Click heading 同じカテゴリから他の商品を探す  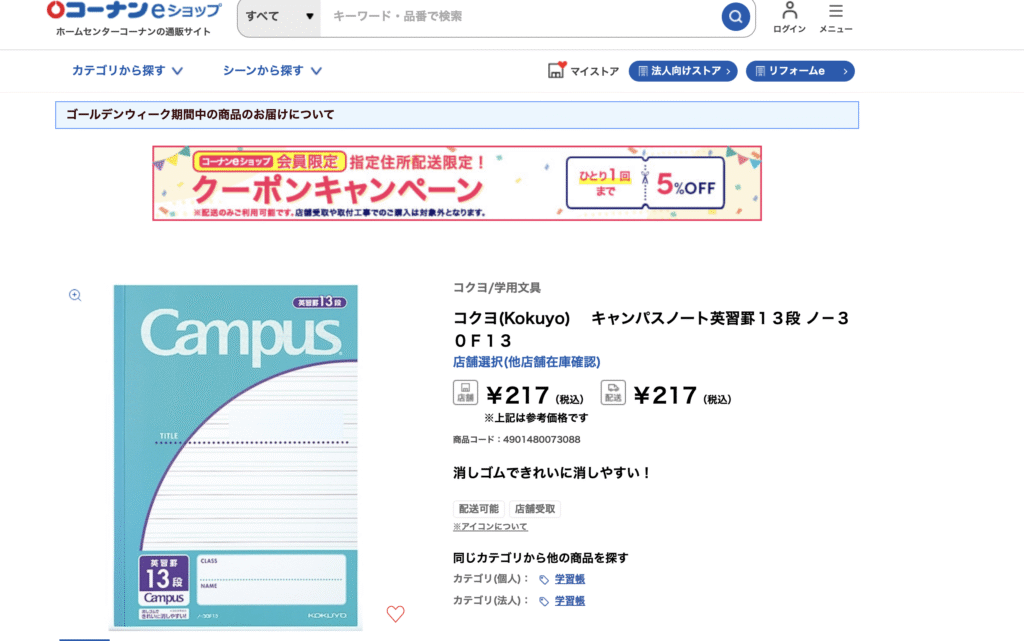point(541,558)
